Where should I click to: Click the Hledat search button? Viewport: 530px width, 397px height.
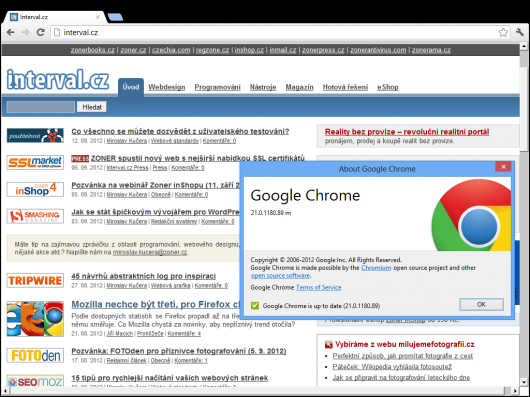tap(92, 107)
